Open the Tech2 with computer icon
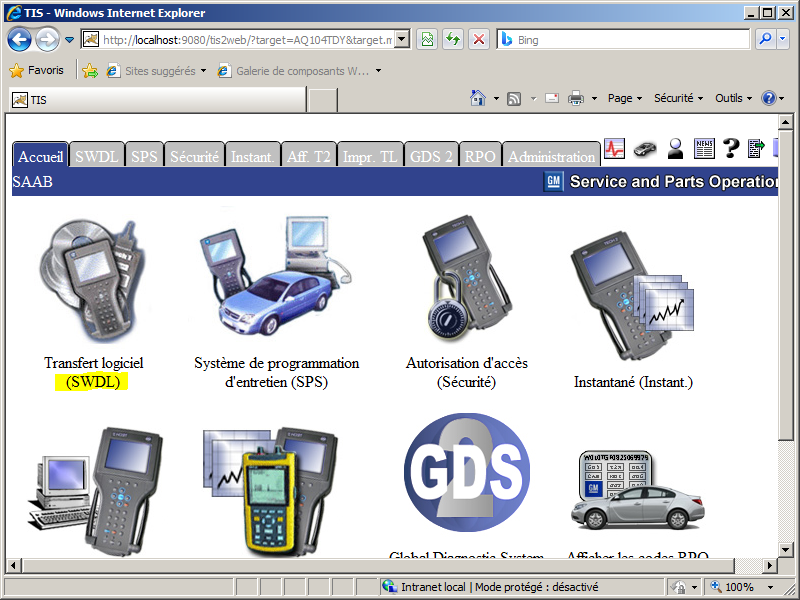 95,491
